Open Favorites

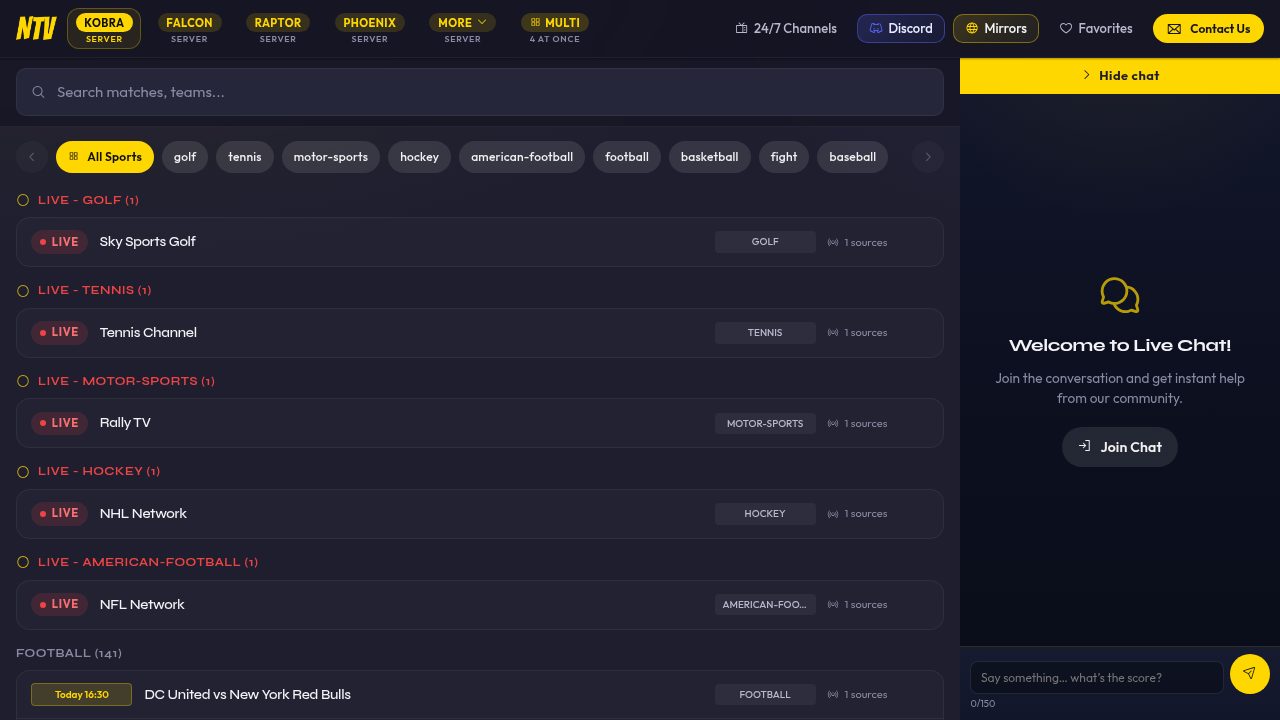point(1096,29)
